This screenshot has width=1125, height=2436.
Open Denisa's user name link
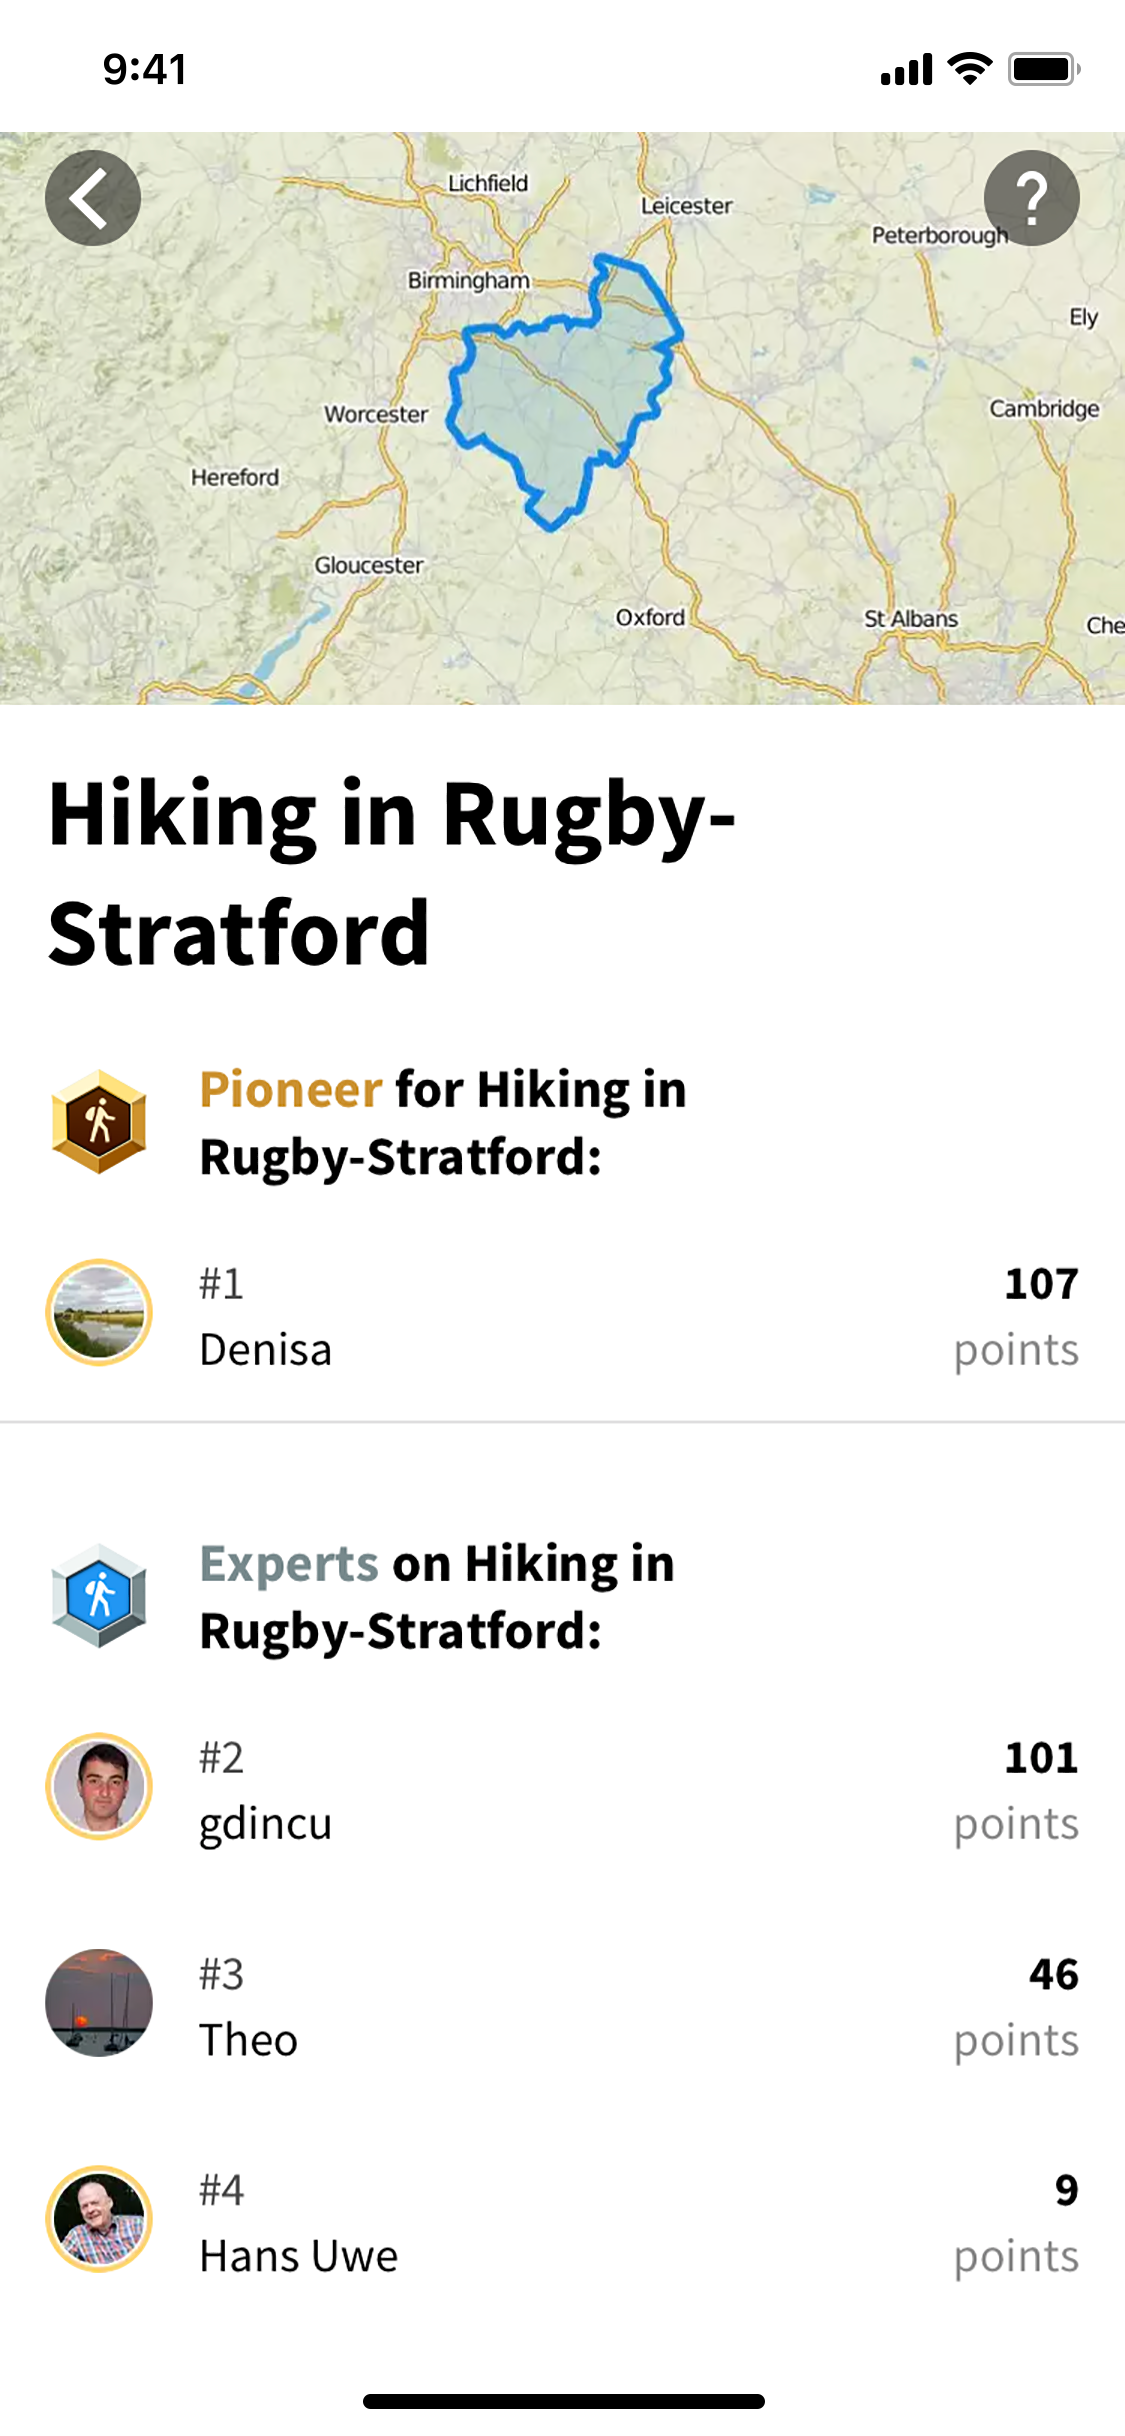tap(265, 1350)
